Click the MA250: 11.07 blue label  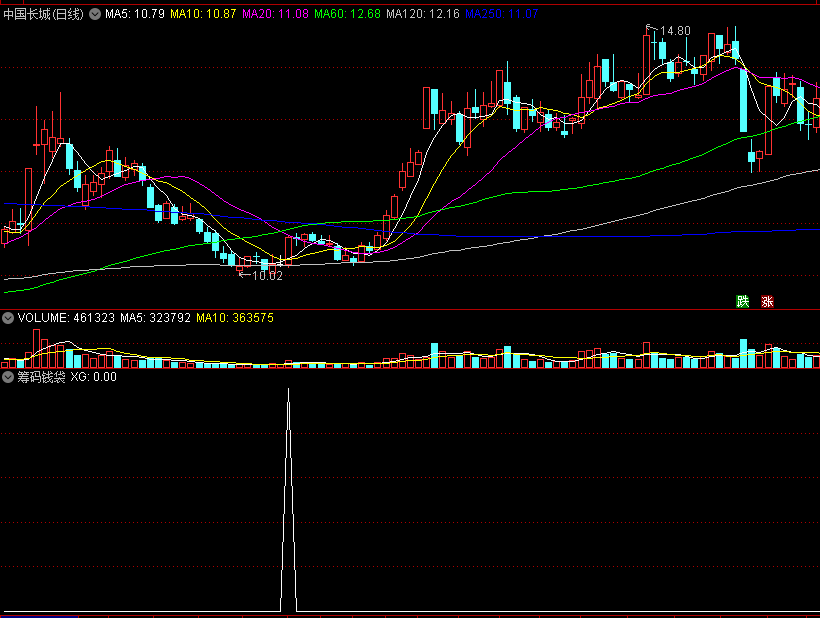pos(502,14)
